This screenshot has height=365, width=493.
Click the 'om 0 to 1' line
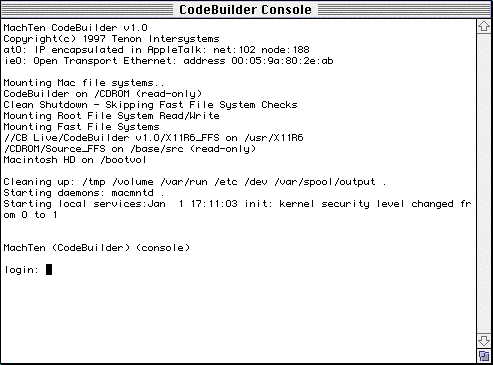[30, 215]
